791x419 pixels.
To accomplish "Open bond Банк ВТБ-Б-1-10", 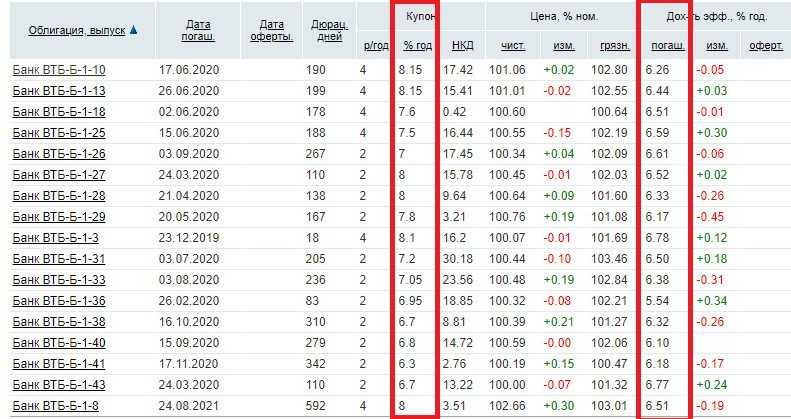I will (59, 69).
